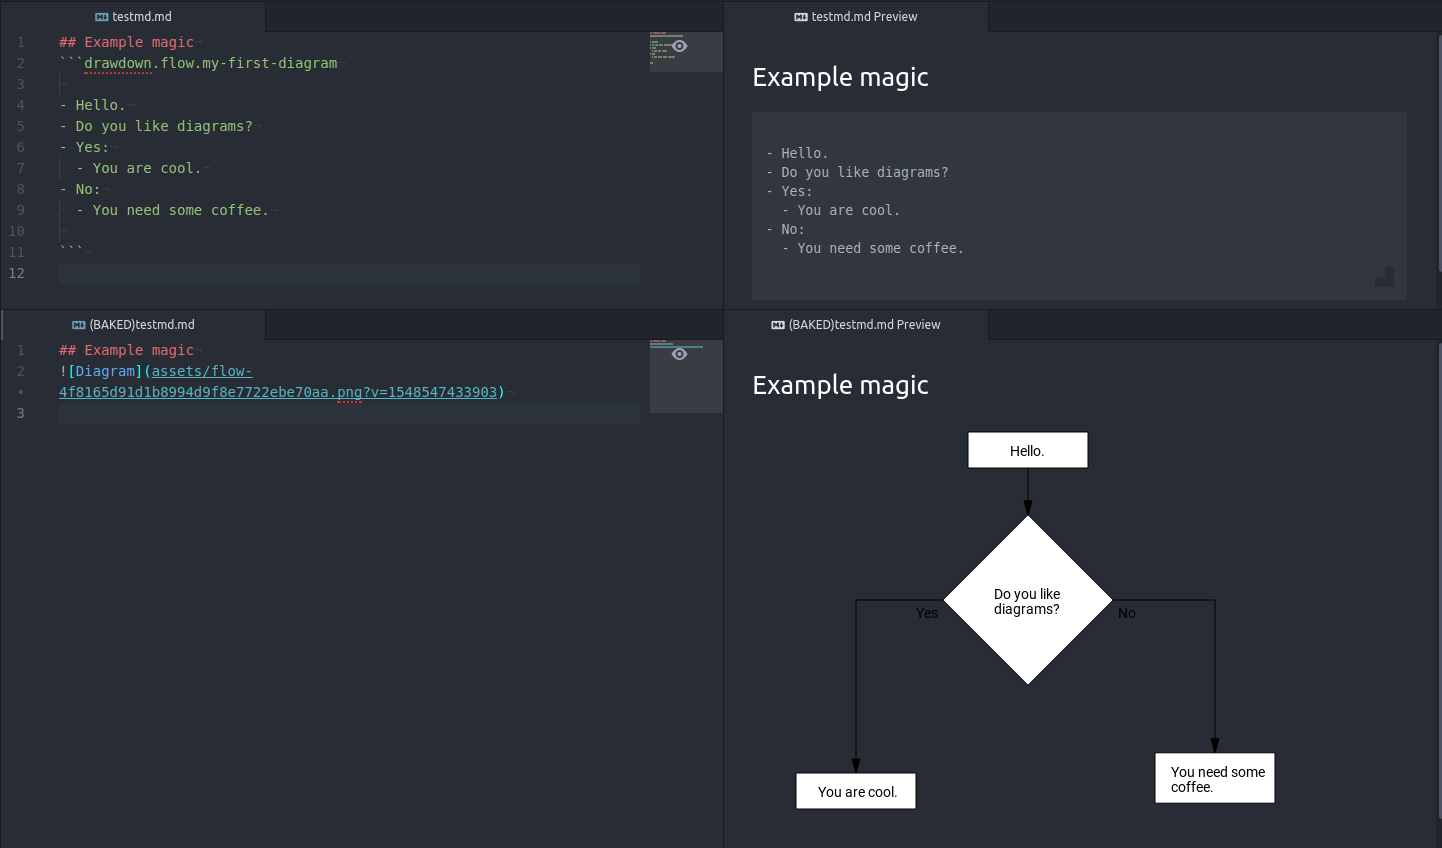Screen dimensions: 1442x848
Task: Click line number 12 in testmd.md gutter
Action: click(x=16, y=273)
